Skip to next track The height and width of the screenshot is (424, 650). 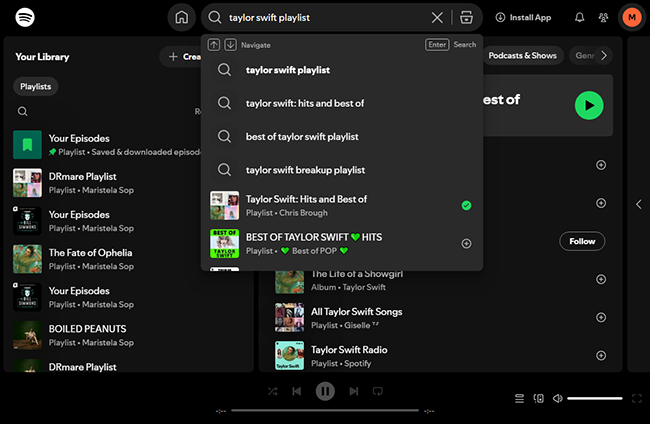[354, 391]
